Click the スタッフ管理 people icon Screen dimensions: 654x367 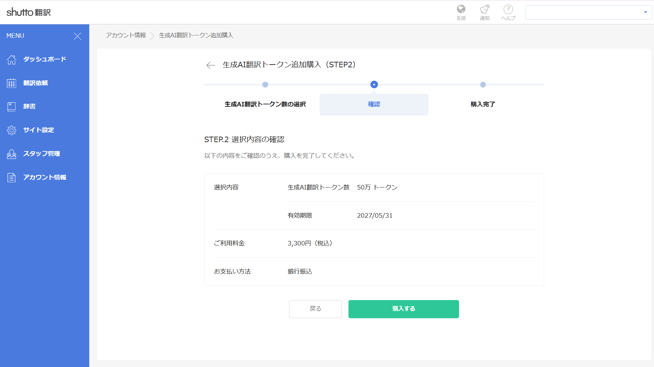(x=11, y=154)
